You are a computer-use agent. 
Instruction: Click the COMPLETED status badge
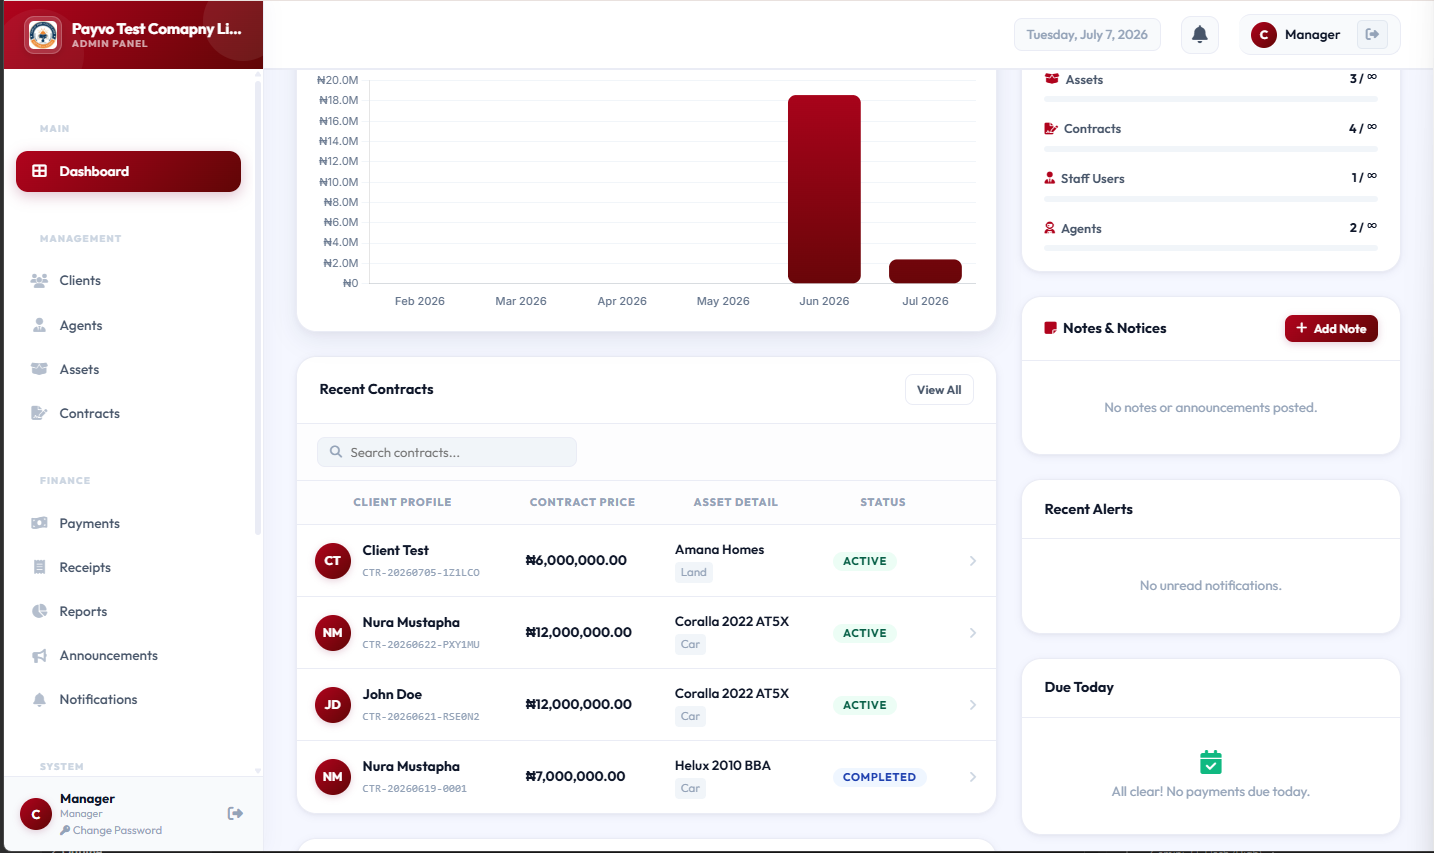pos(879,777)
